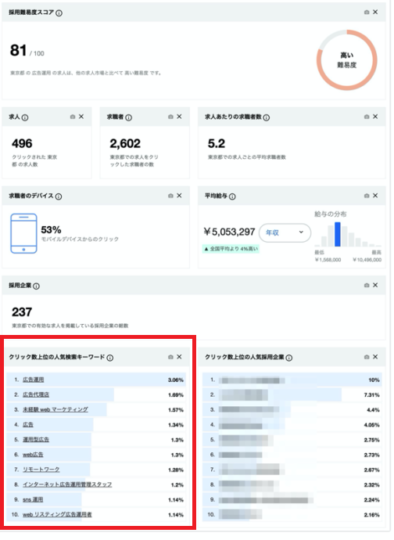Select the 5.2 seekers per job value

[216, 144]
